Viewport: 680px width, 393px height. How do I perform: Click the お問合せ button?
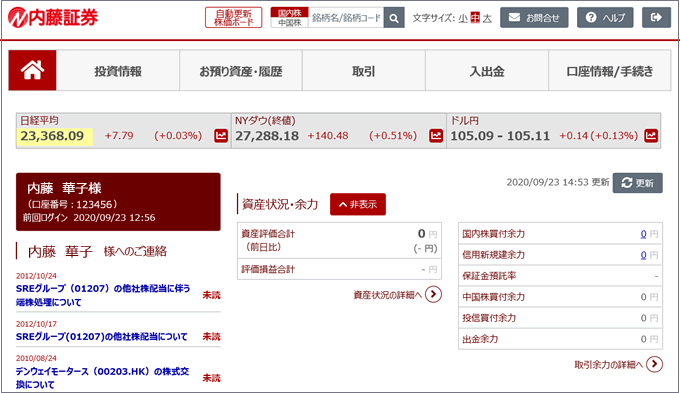click(534, 17)
